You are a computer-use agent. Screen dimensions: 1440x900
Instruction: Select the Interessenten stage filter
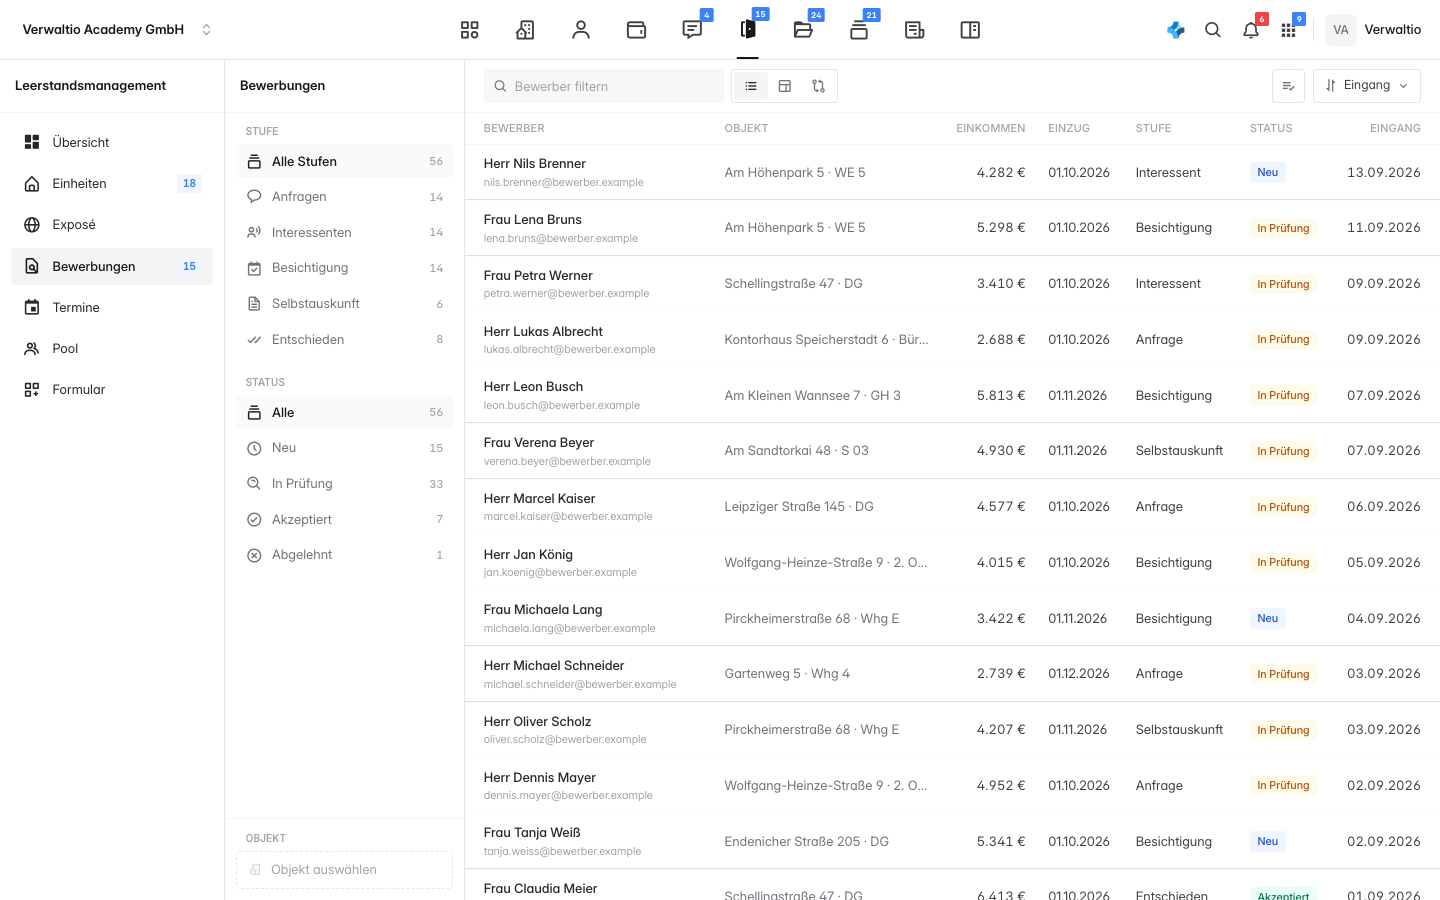point(345,233)
